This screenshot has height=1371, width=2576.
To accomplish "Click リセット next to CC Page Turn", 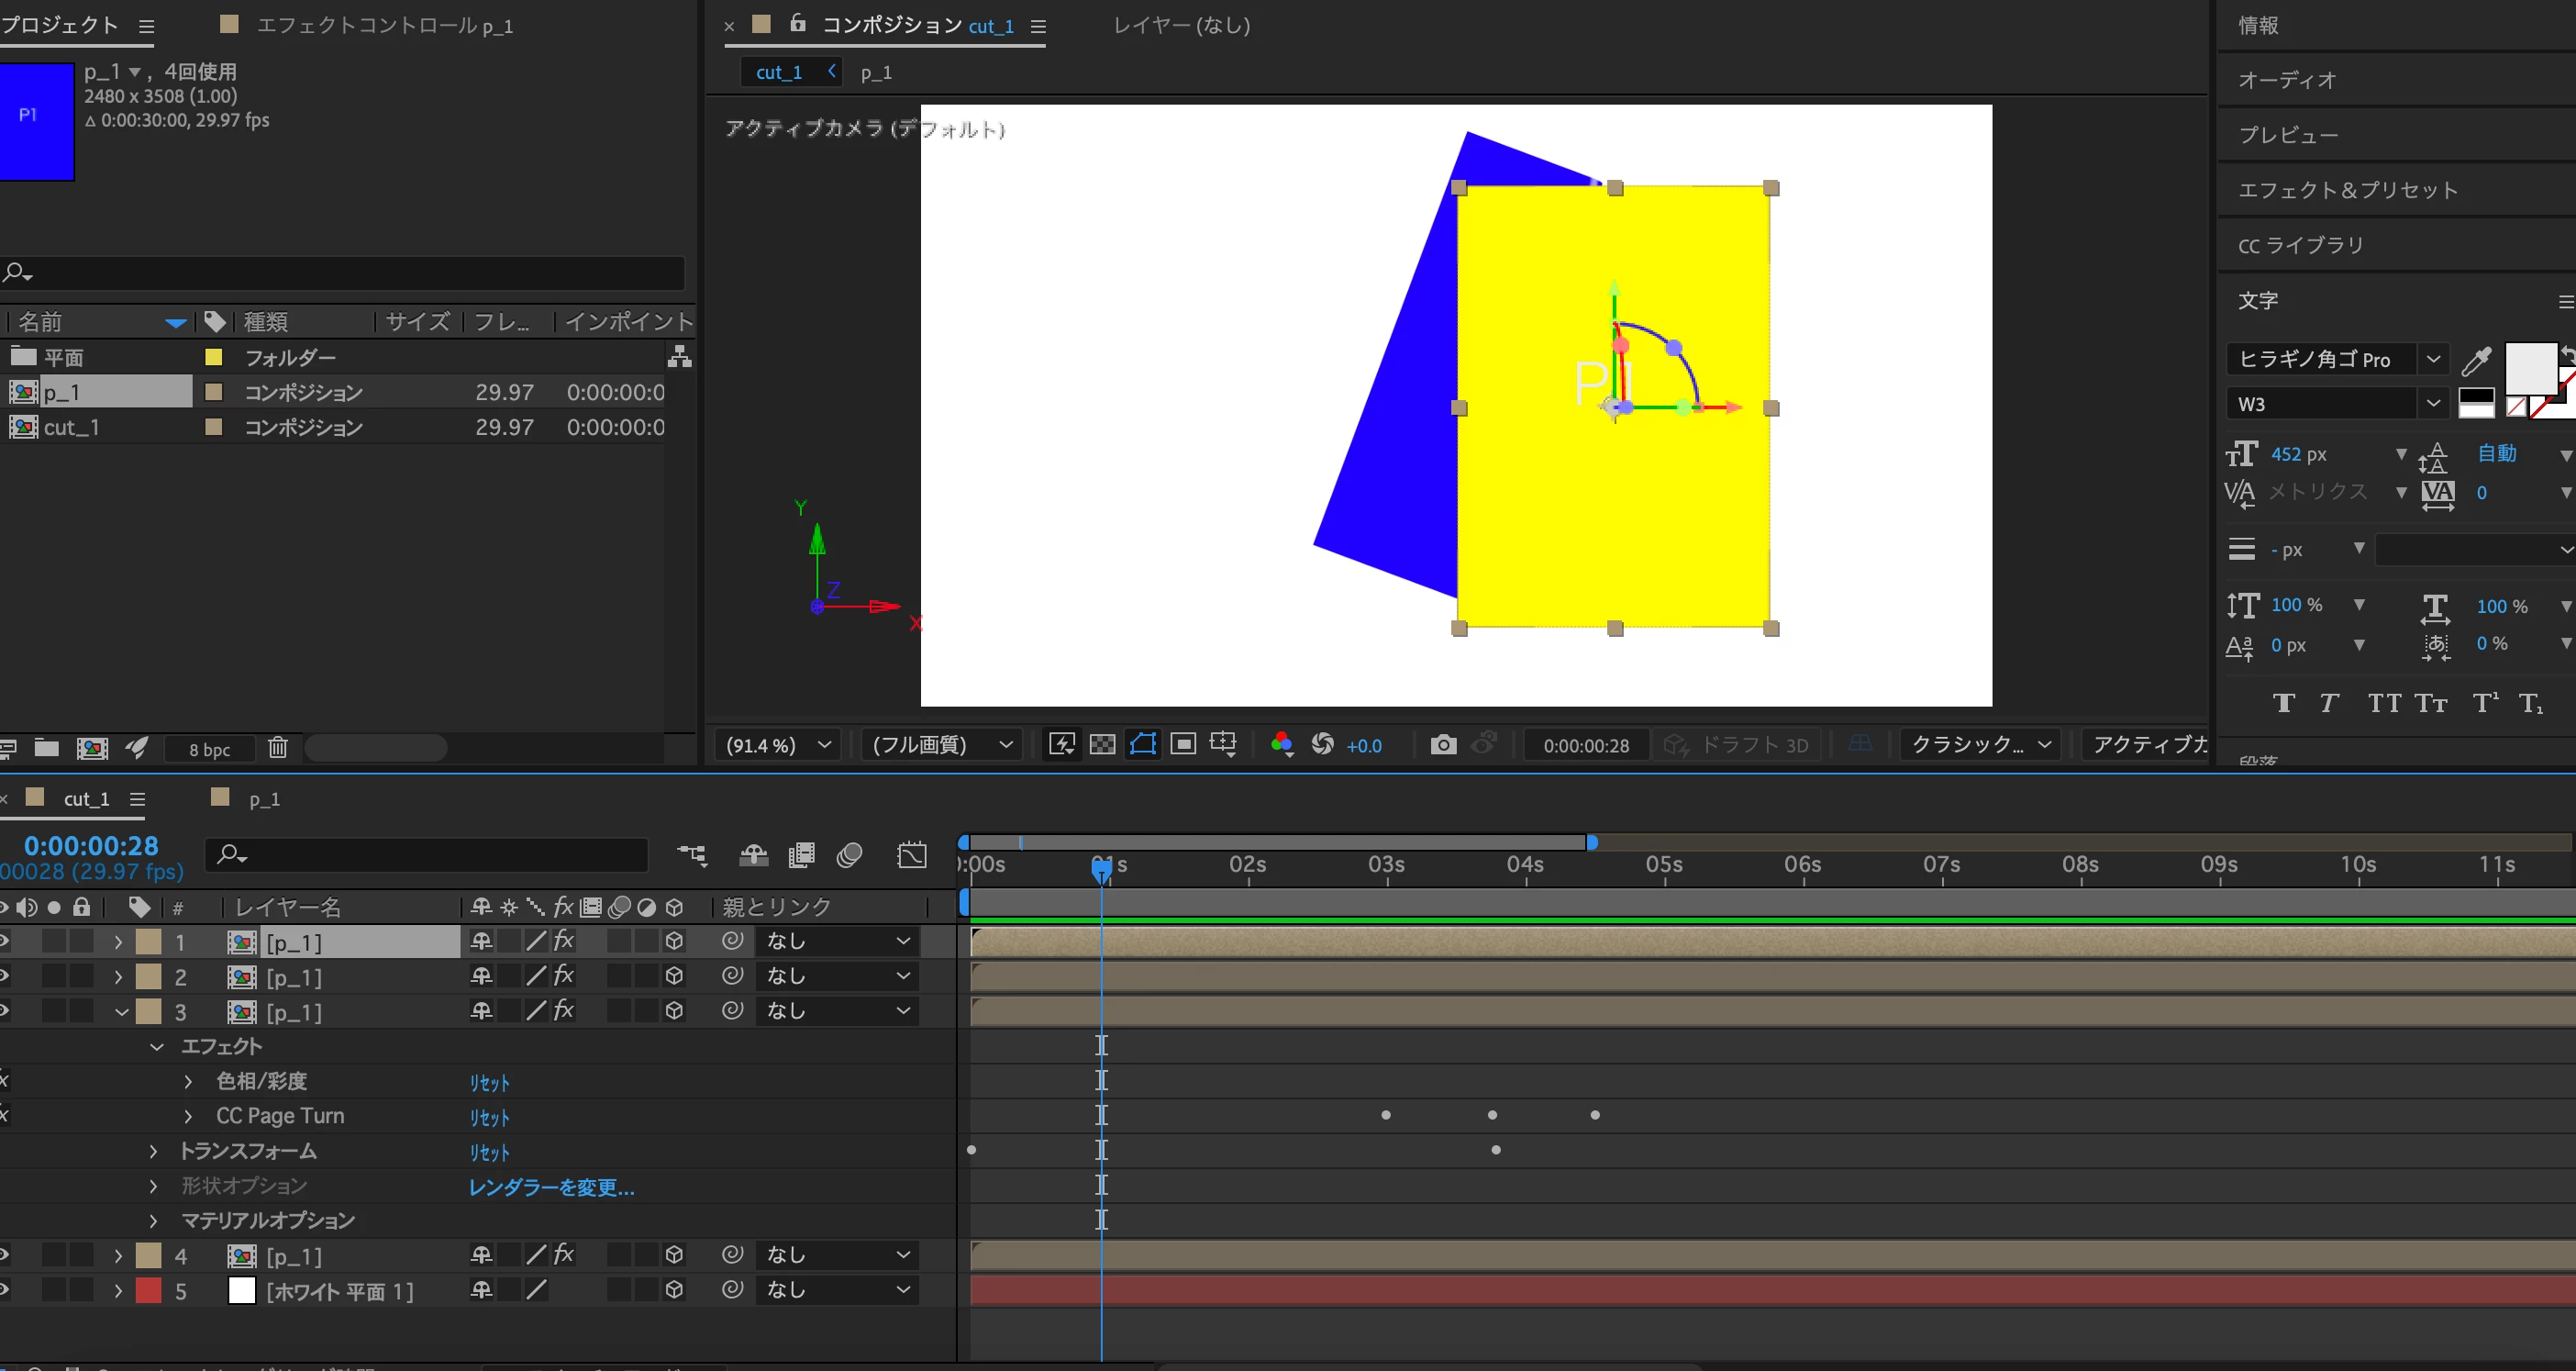I will click(x=489, y=1117).
